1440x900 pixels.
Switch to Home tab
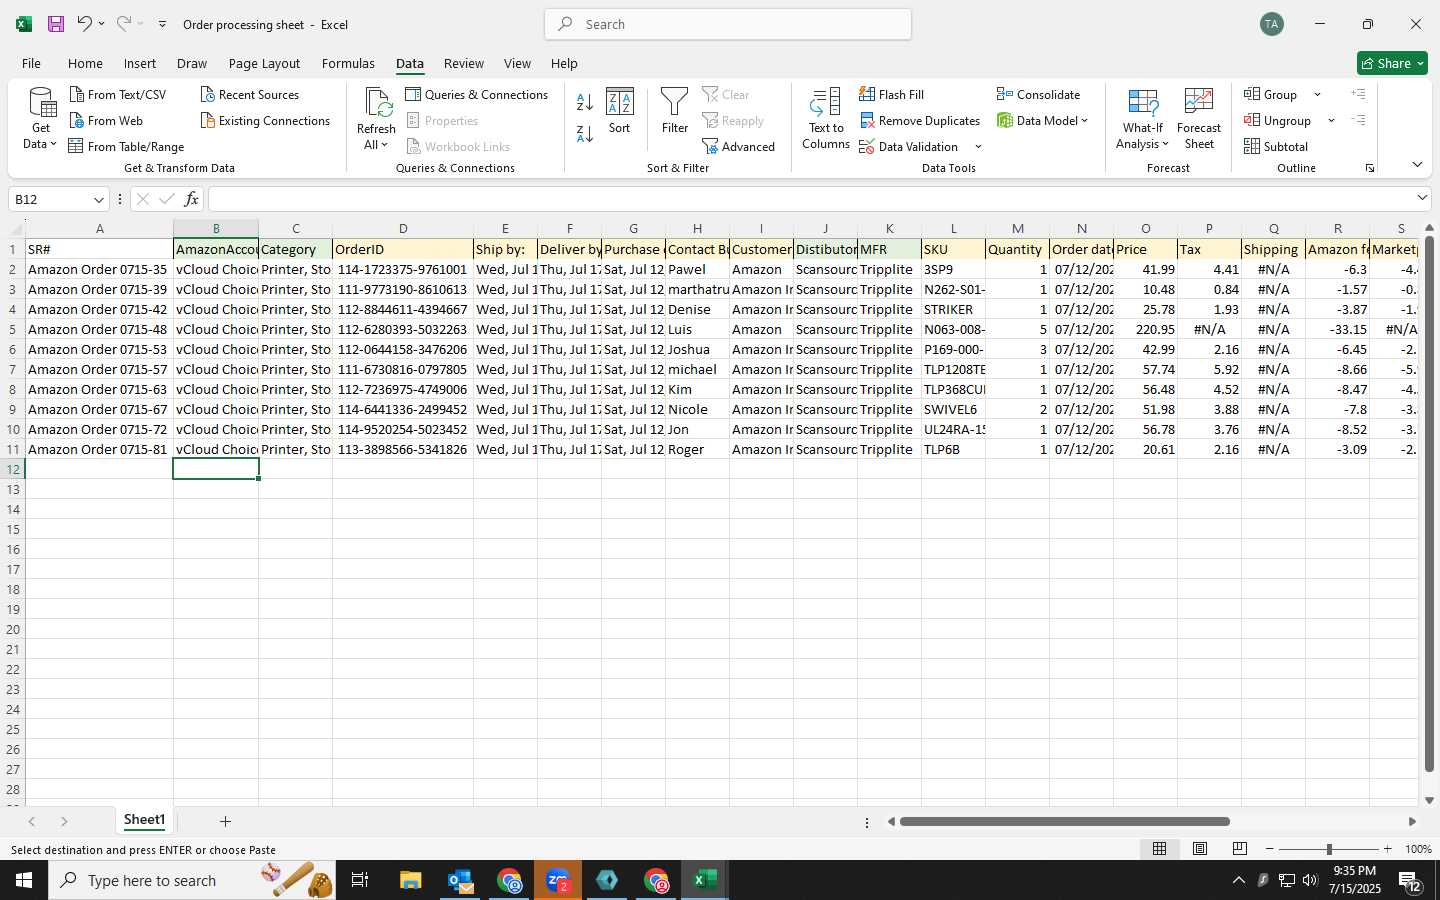click(x=85, y=63)
